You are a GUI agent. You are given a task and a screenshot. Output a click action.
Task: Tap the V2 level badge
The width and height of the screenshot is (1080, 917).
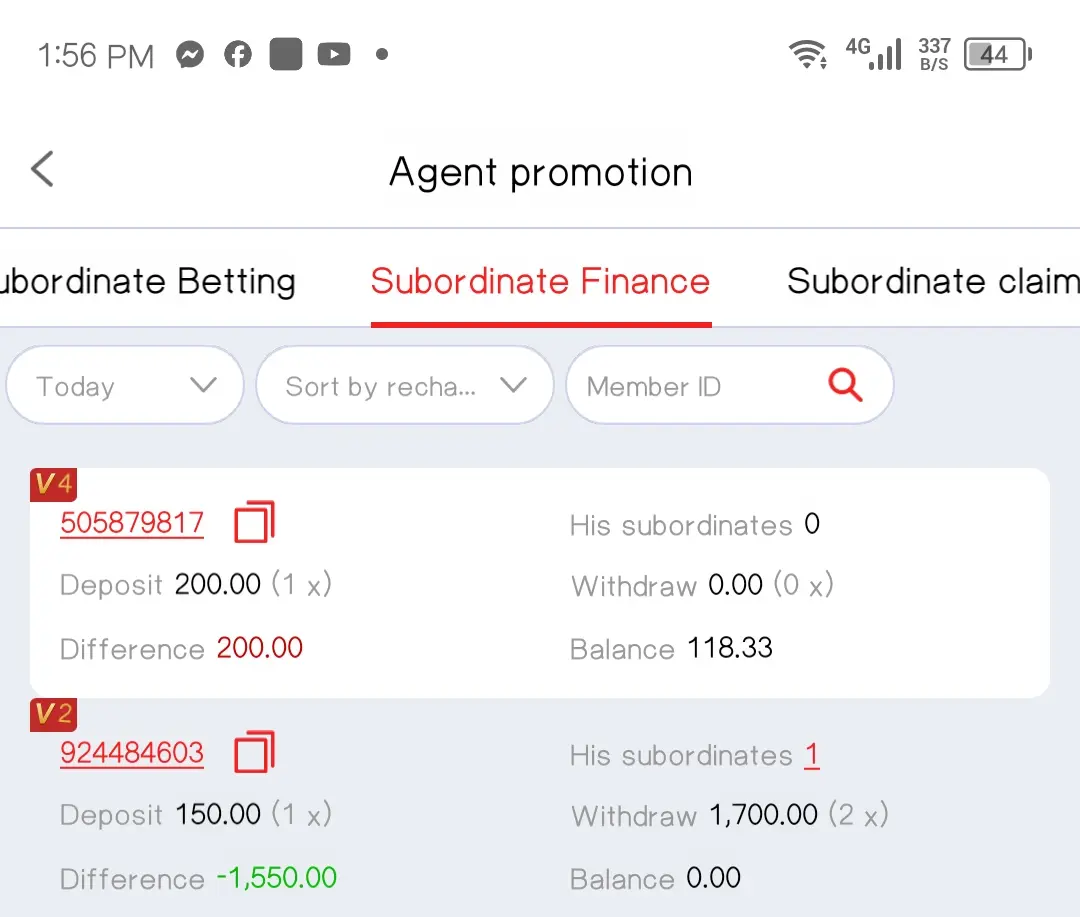[x=54, y=714]
